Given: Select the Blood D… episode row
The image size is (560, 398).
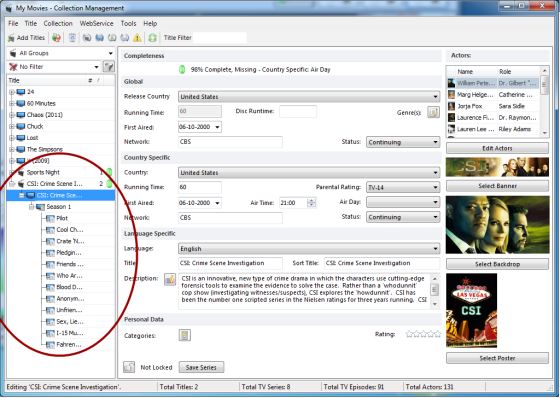Looking at the screenshot, I should [69, 287].
